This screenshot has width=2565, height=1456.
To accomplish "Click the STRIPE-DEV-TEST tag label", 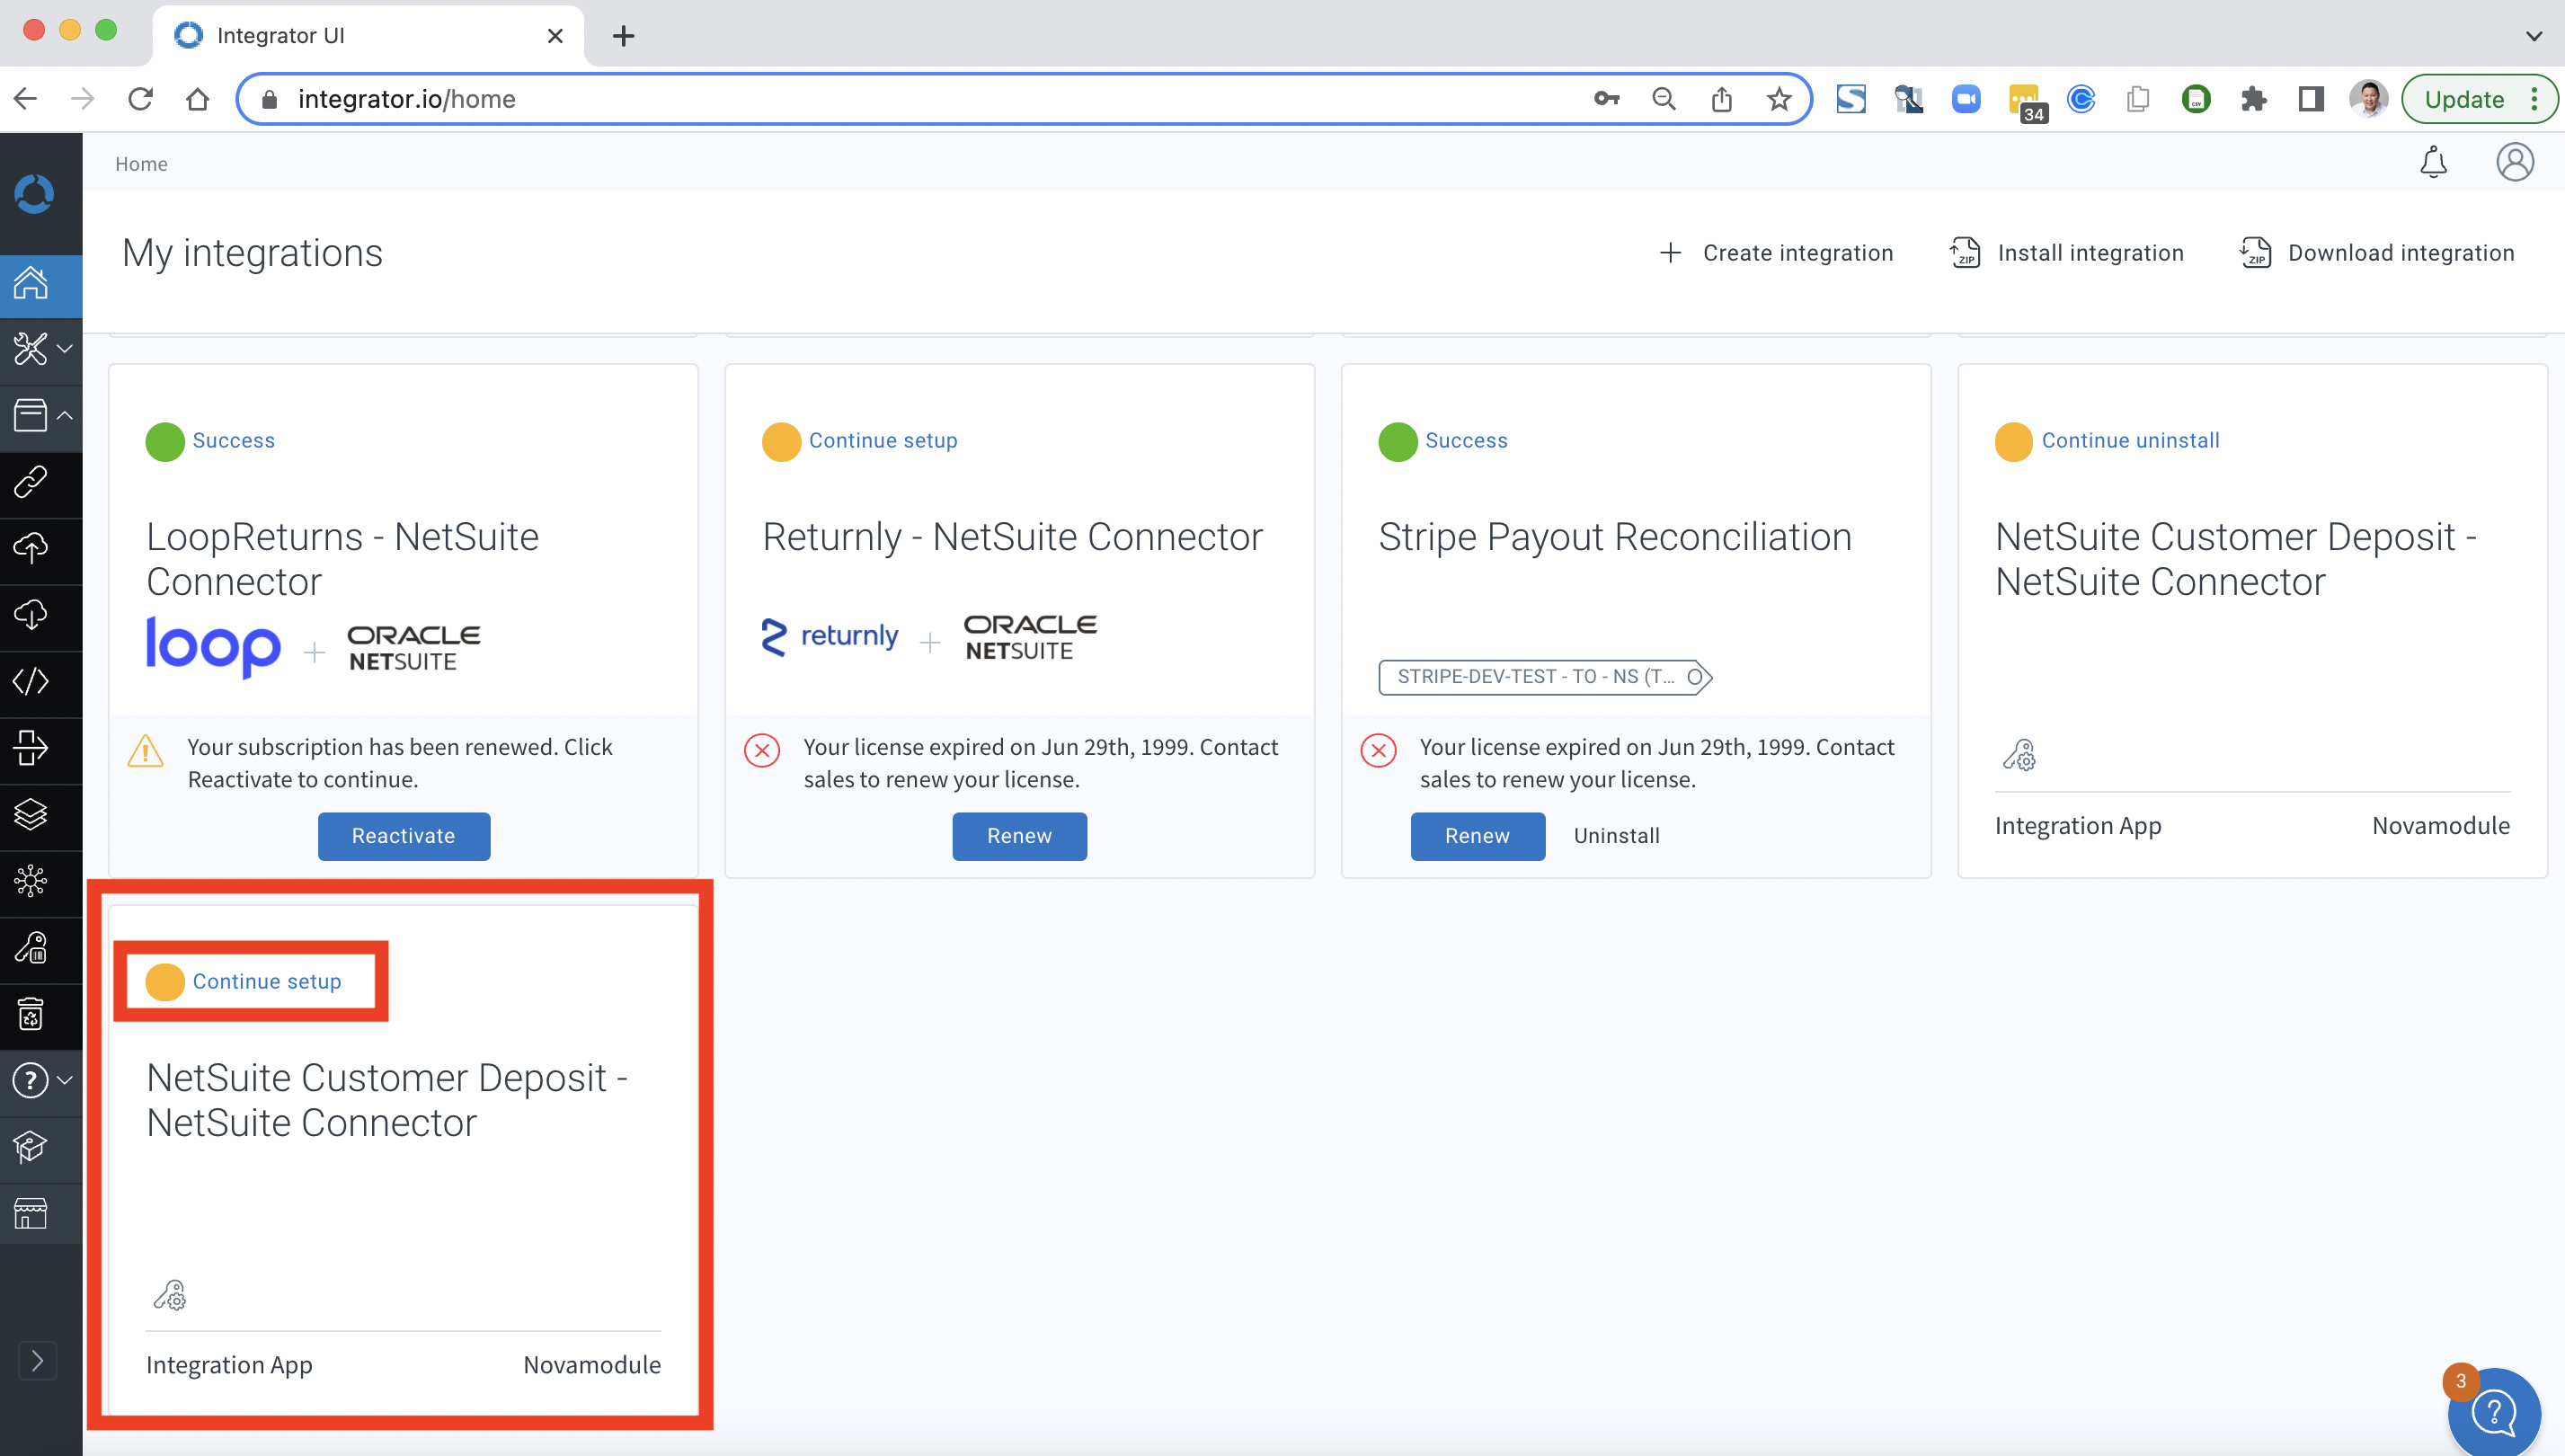I will click(x=1545, y=677).
